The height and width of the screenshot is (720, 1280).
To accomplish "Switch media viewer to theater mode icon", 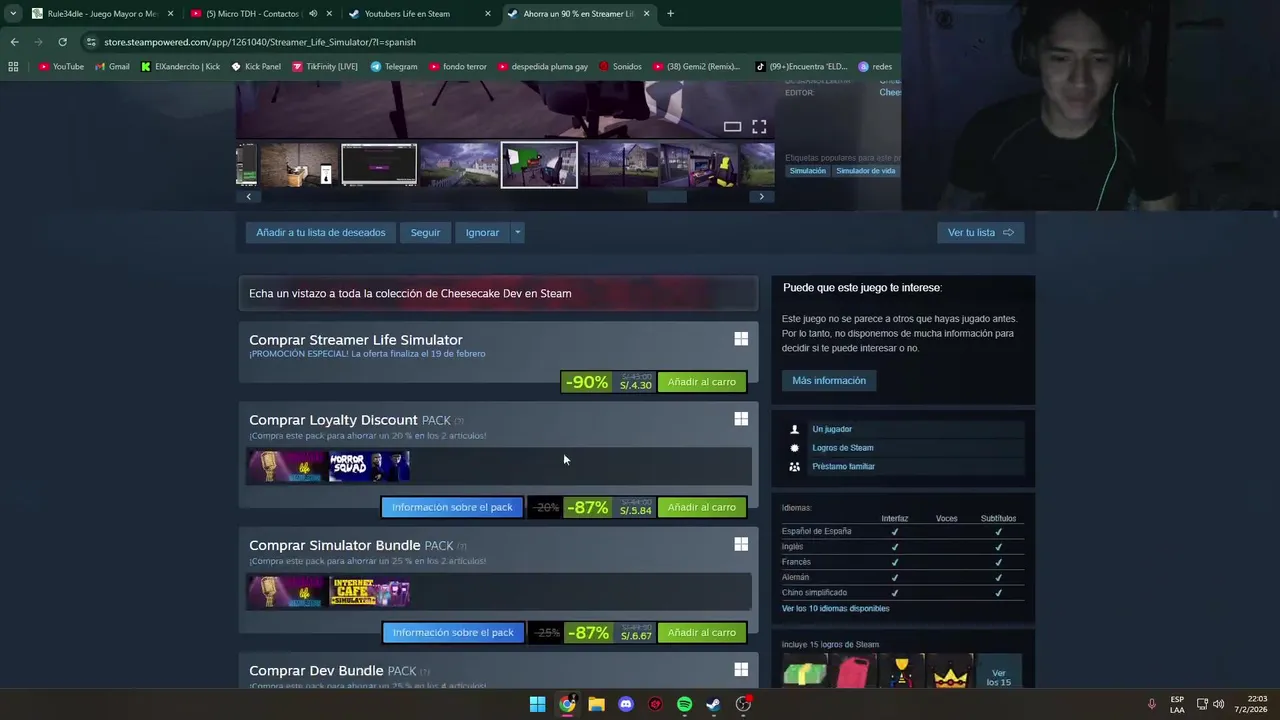I will [x=732, y=126].
